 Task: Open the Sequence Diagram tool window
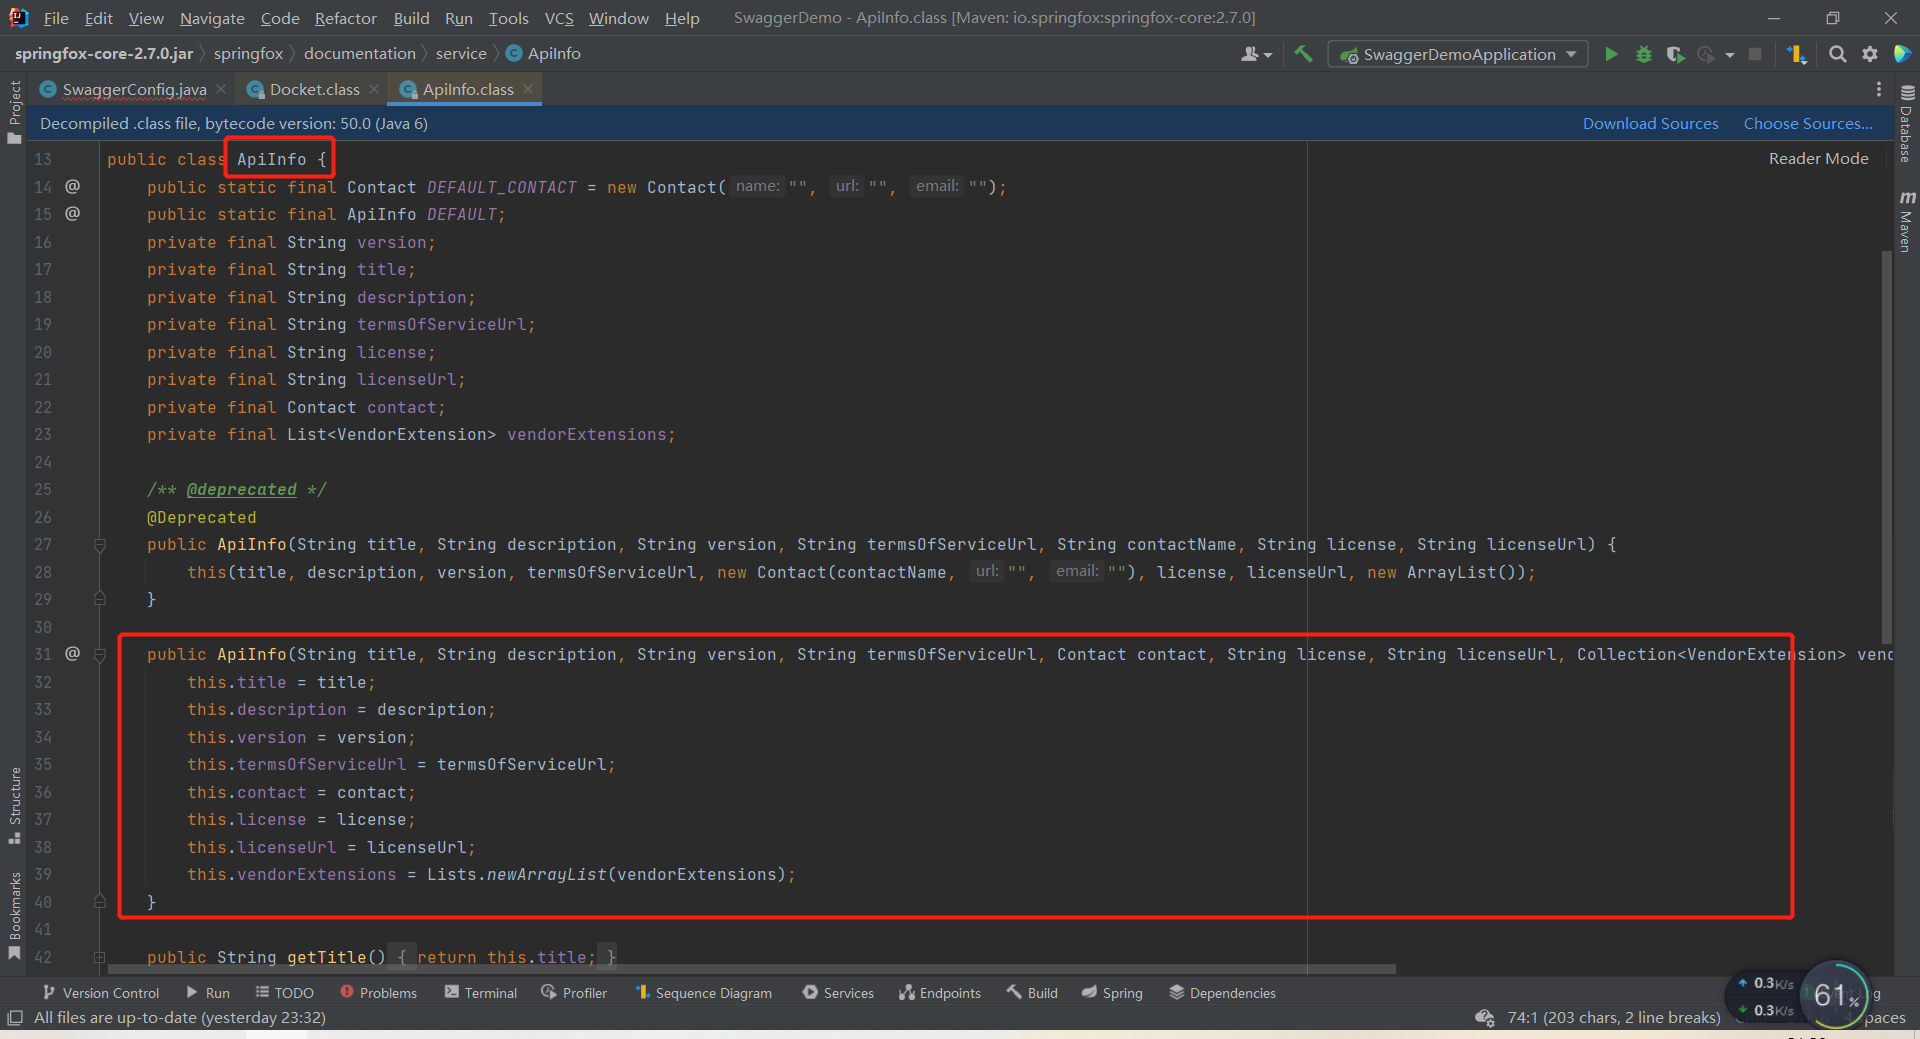704,993
